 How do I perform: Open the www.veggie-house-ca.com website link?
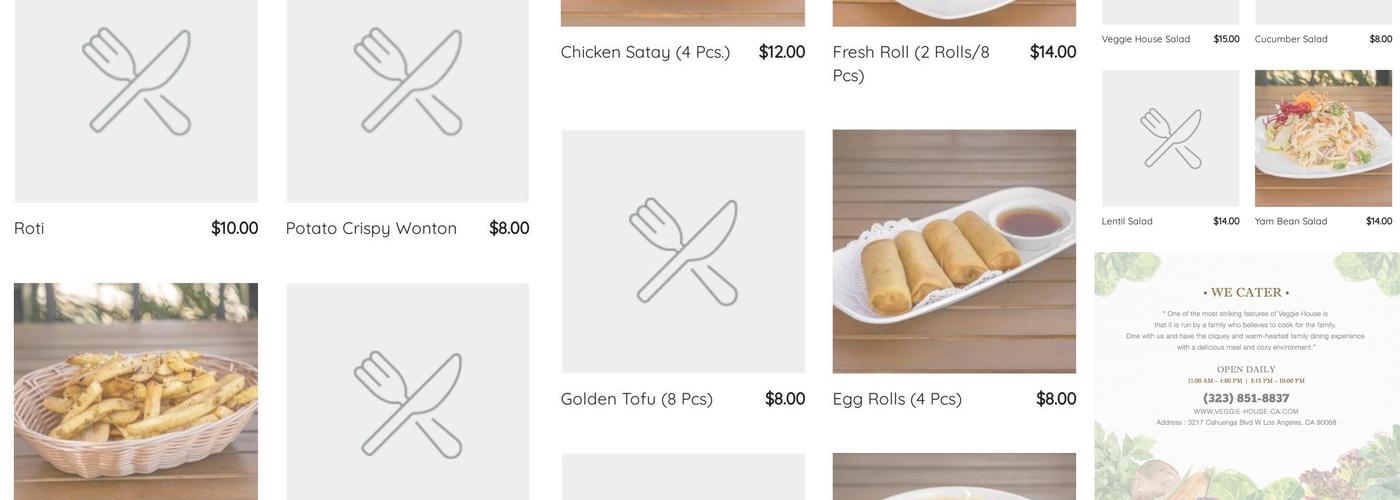pyautogui.click(x=1246, y=411)
